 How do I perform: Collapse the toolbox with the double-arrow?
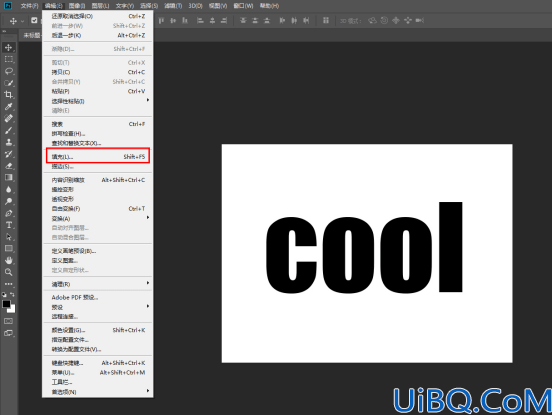coord(4,32)
